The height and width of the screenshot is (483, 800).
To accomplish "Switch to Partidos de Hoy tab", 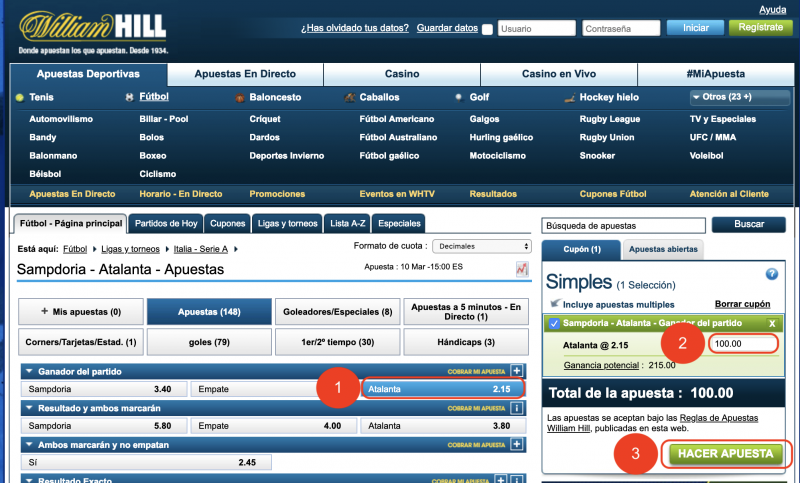I will click(166, 223).
